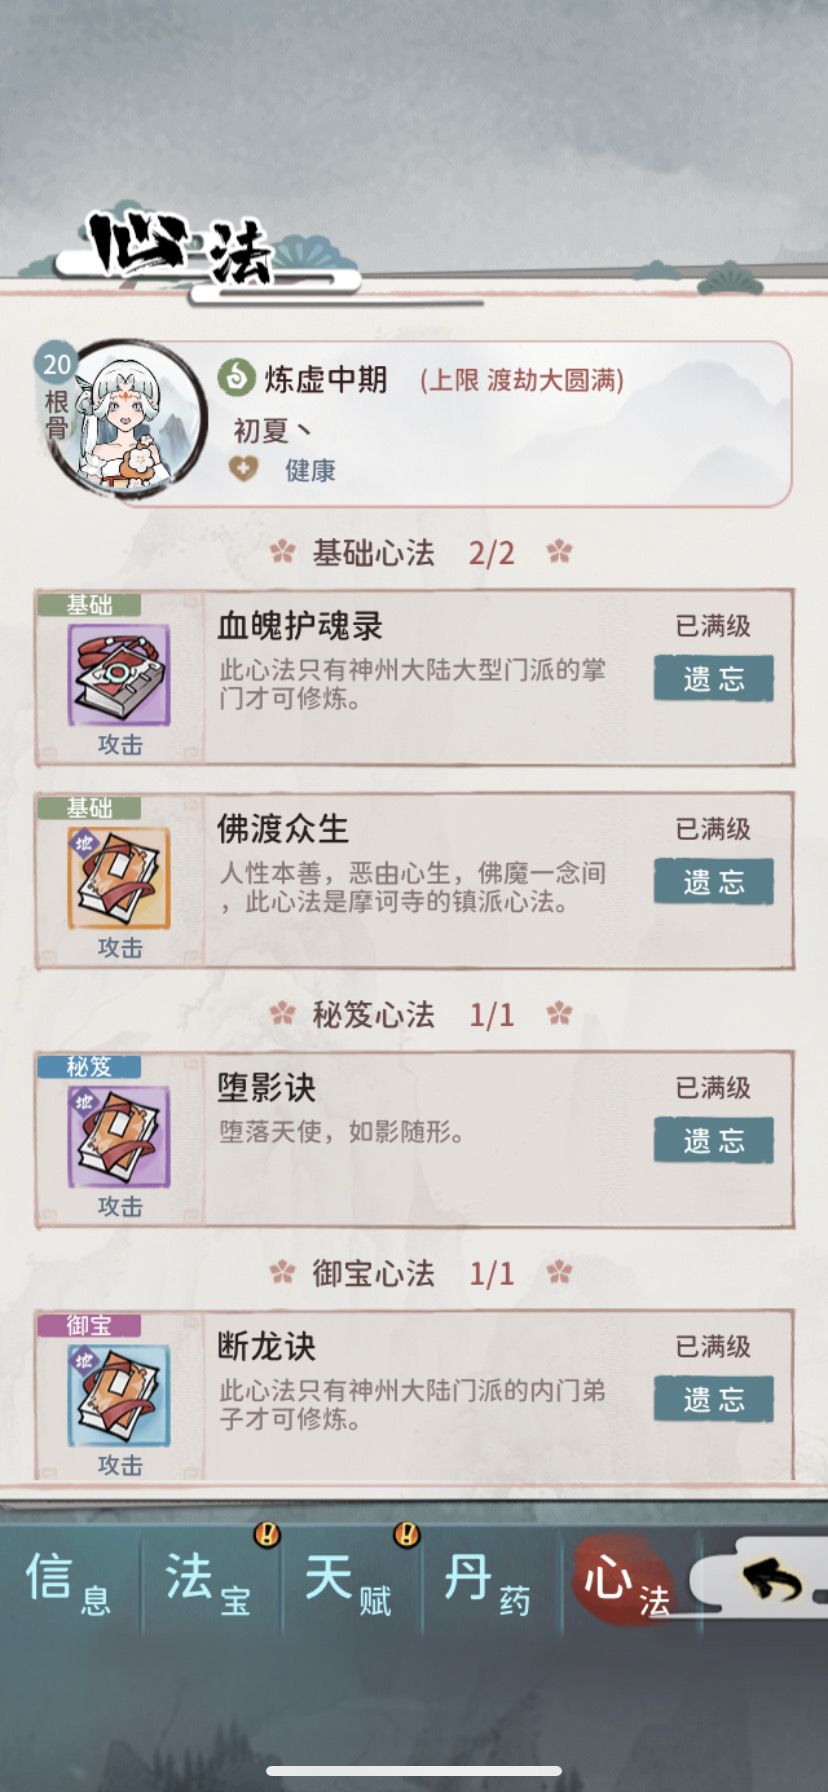Tap the 佛渡众生 scroll icon
Viewport: 828px width, 1792px height.
point(119,879)
